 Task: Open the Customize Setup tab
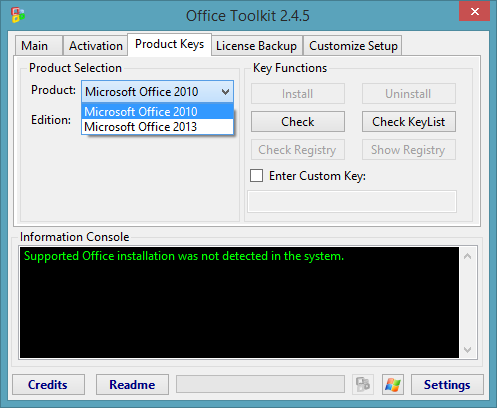[353, 46]
